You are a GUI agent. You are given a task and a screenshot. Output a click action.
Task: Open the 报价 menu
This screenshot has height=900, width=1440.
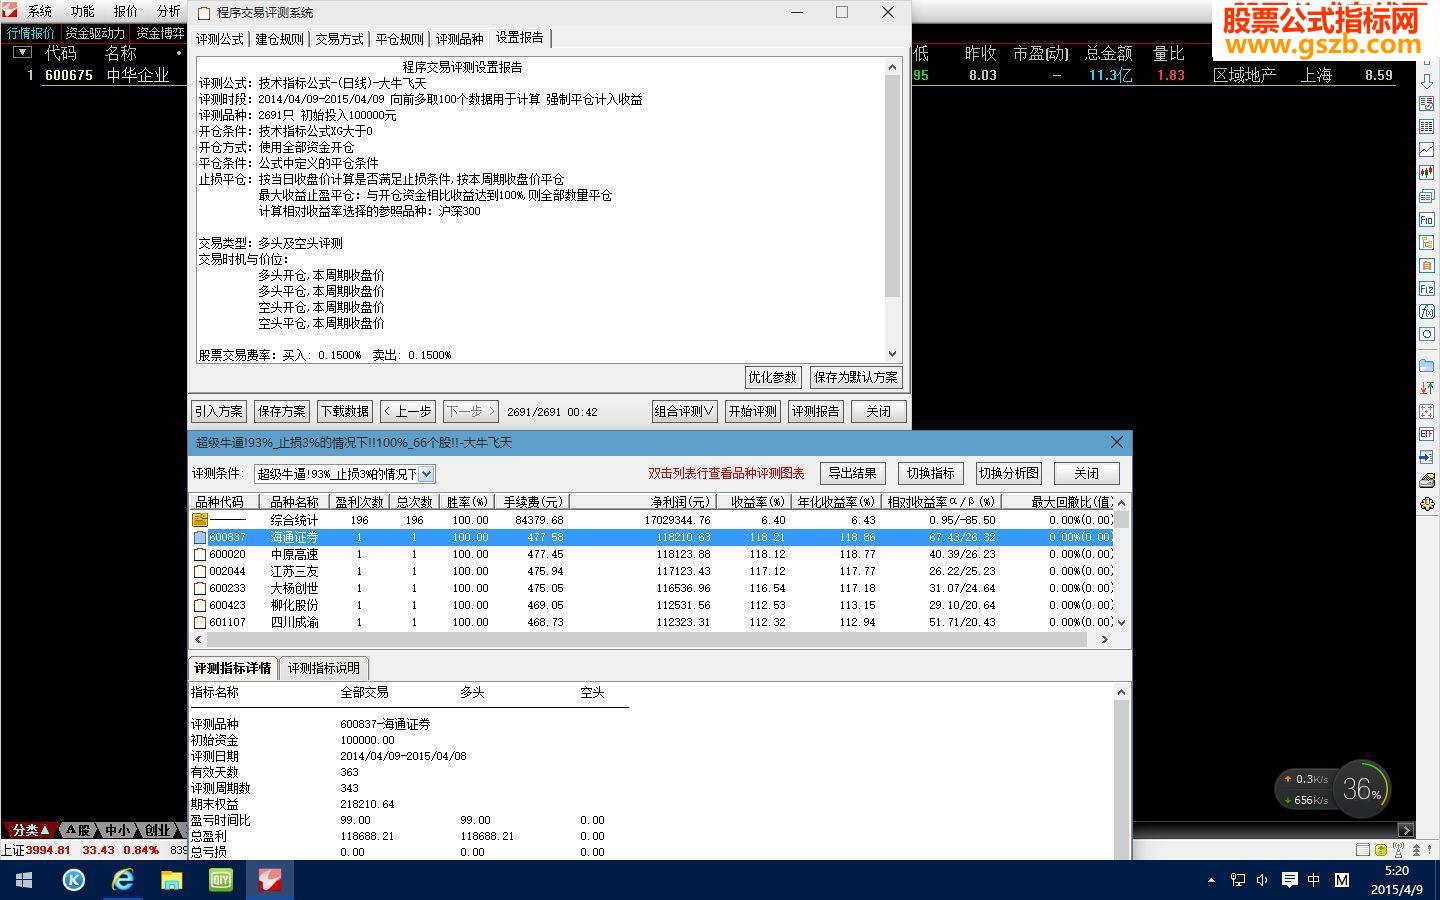tap(125, 11)
